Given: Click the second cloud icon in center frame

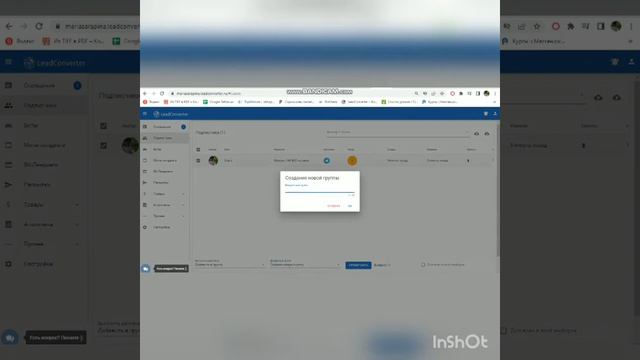Looking at the screenshot, I should coord(487,133).
